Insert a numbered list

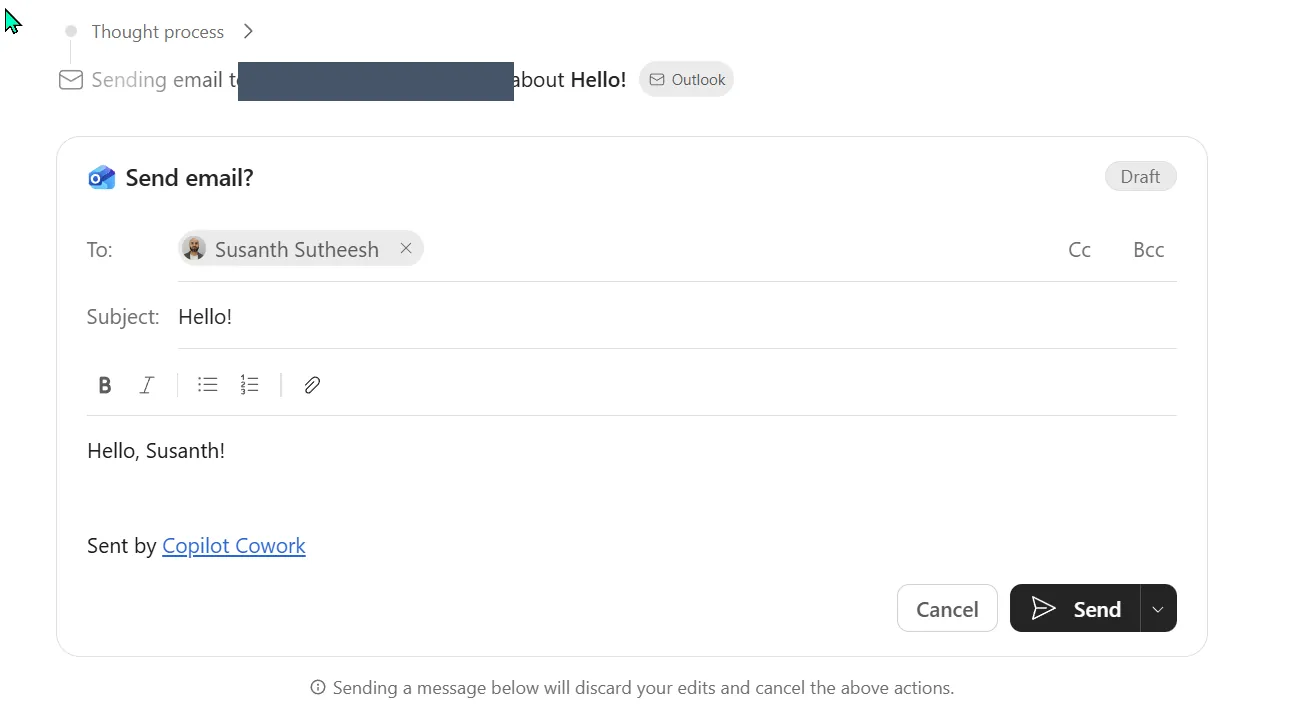coord(249,385)
